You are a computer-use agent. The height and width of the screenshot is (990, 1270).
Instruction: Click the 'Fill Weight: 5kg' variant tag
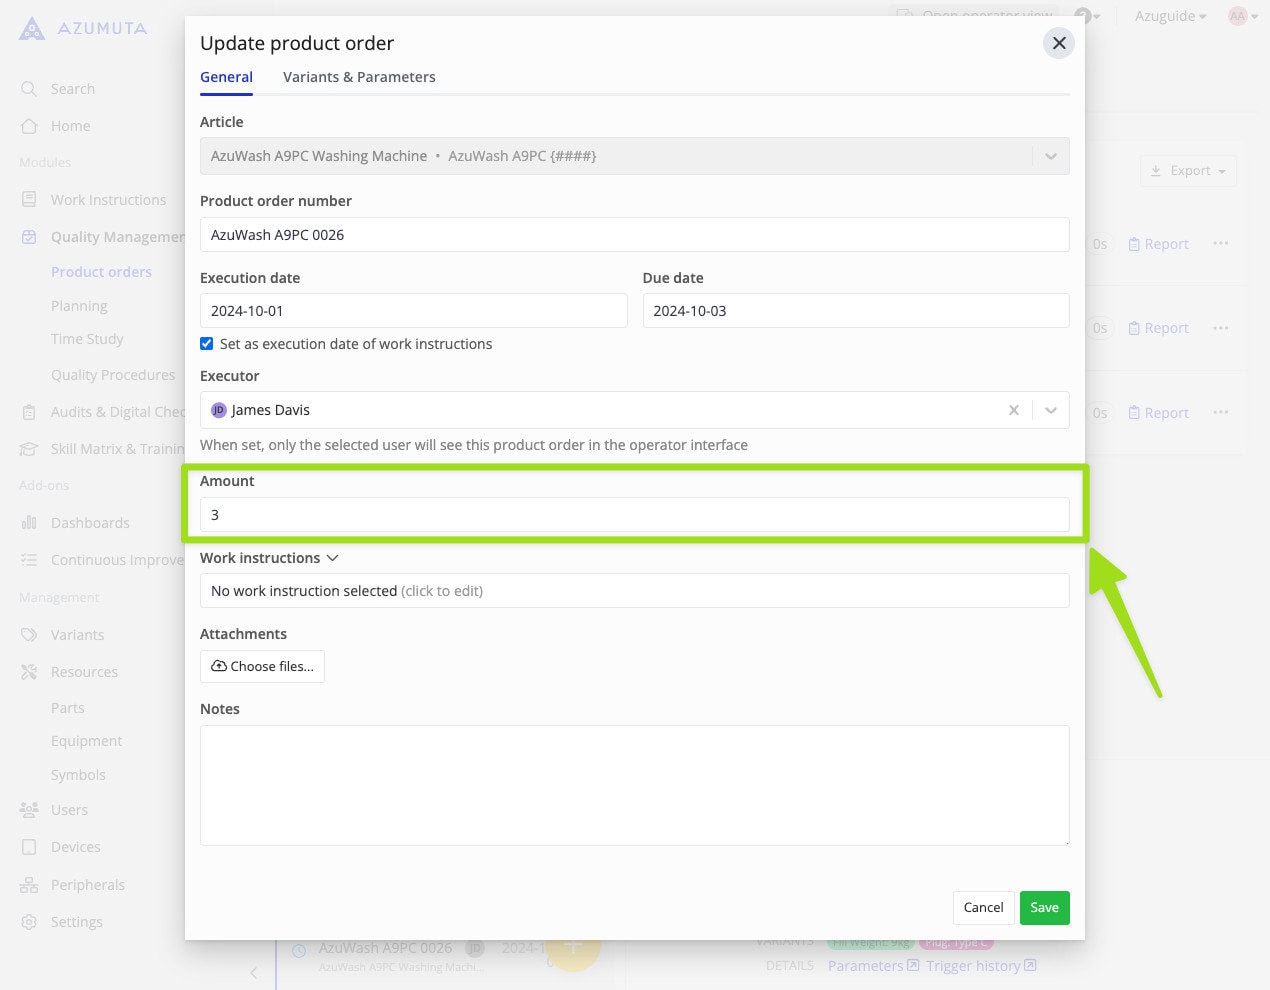869,941
